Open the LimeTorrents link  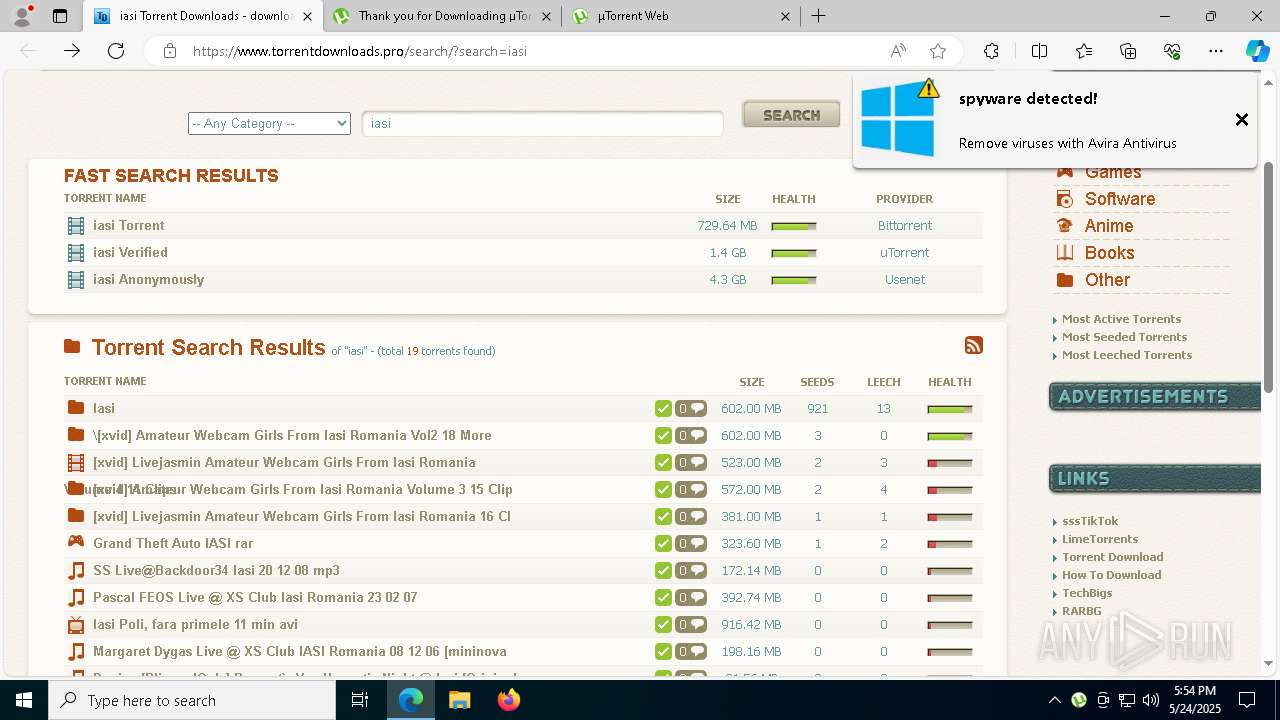tap(1100, 539)
